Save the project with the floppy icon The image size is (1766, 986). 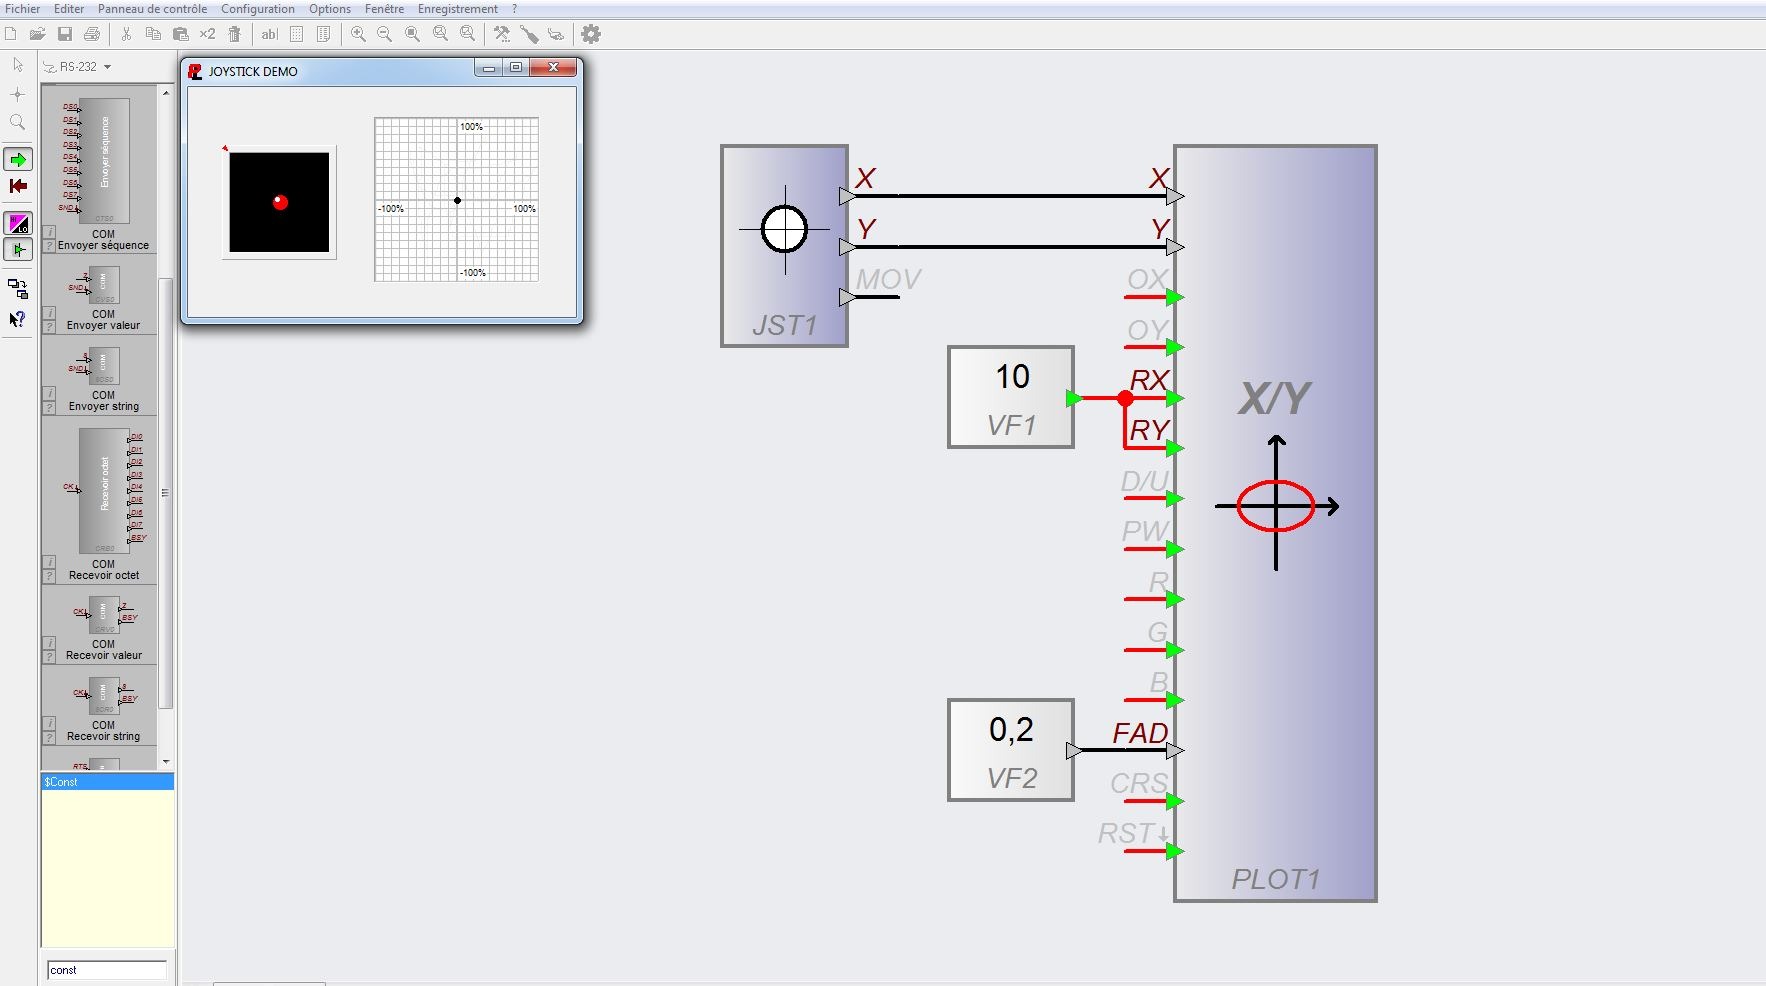pyautogui.click(x=64, y=34)
